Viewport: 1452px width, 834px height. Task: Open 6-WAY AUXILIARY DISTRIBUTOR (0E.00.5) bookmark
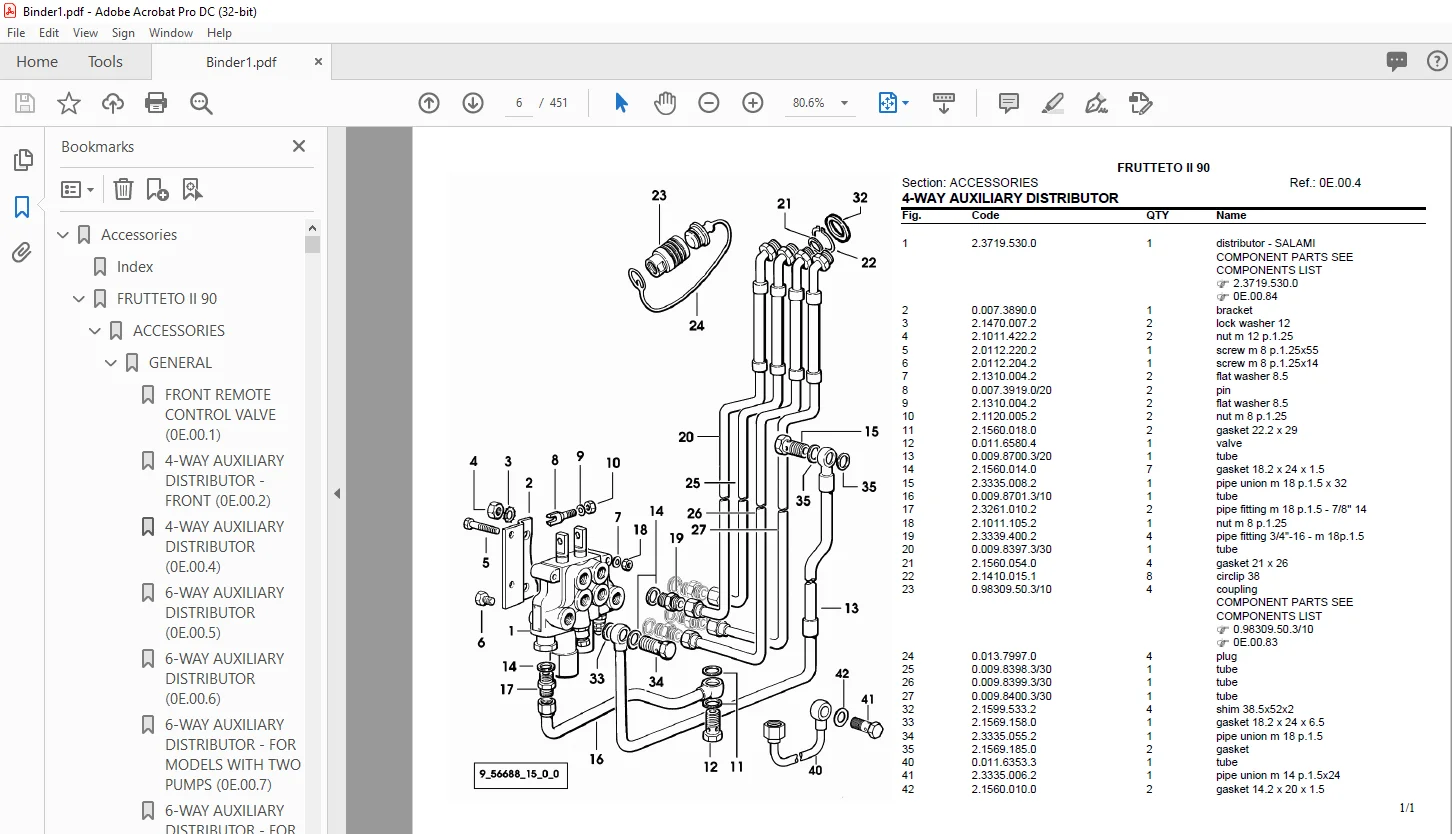(224, 613)
